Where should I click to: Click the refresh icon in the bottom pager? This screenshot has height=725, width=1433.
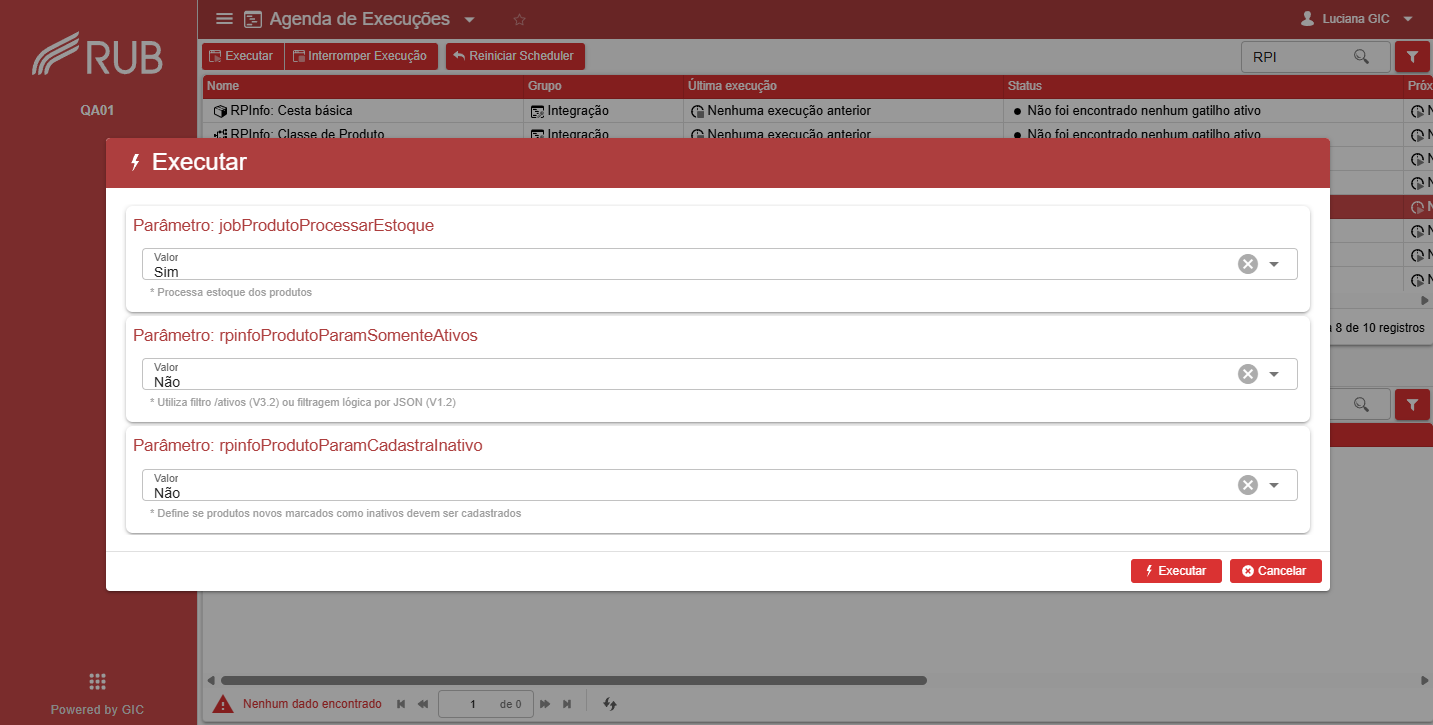(609, 704)
